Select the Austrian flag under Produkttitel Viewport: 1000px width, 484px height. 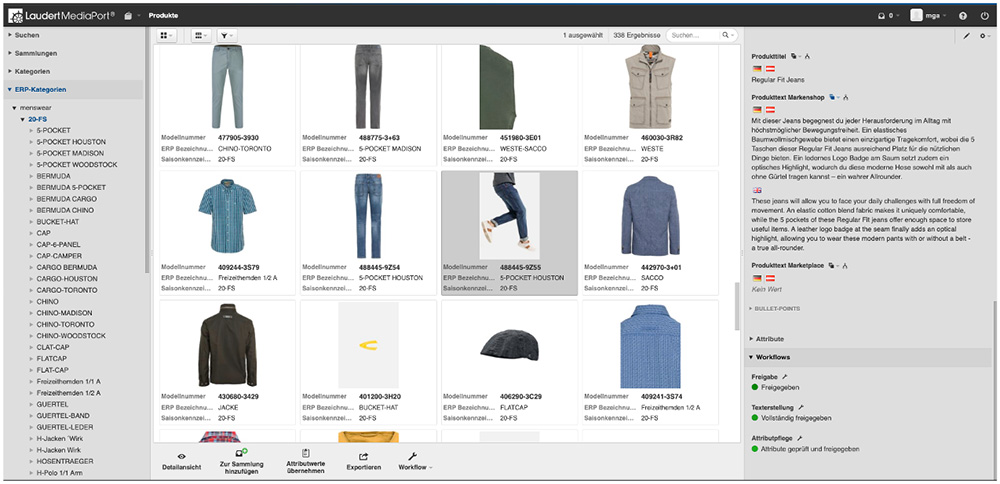tap(770, 68)
